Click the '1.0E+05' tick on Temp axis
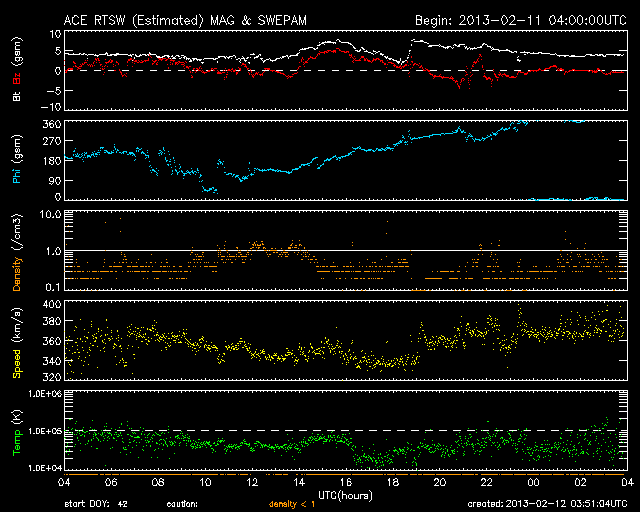The height and width of the screenshot is (512, 640). (45, 431)
